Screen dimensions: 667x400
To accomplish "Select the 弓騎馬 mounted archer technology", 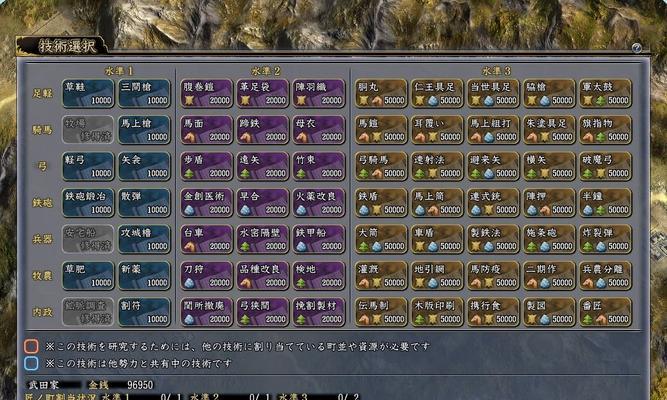I will click(x=381, y=166).
